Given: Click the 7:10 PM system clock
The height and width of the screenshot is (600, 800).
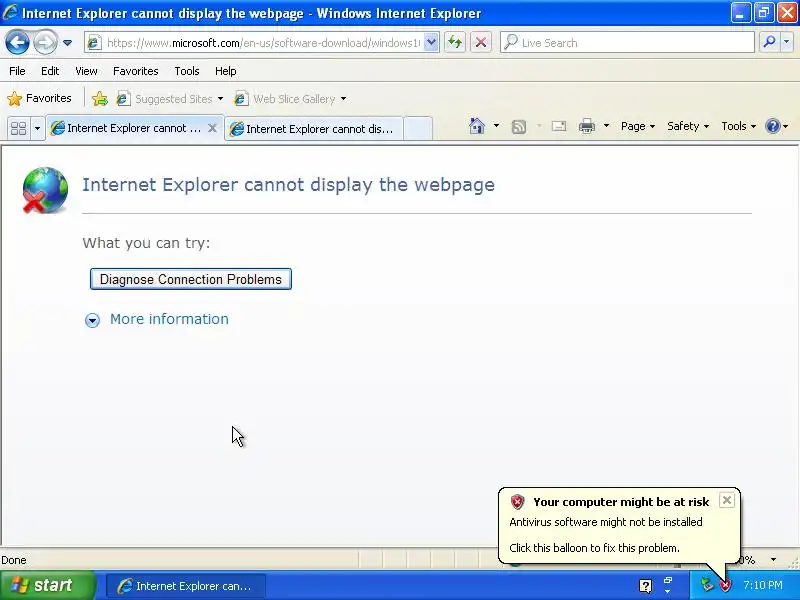Looking at the screenshot, I should pos(763,585).
